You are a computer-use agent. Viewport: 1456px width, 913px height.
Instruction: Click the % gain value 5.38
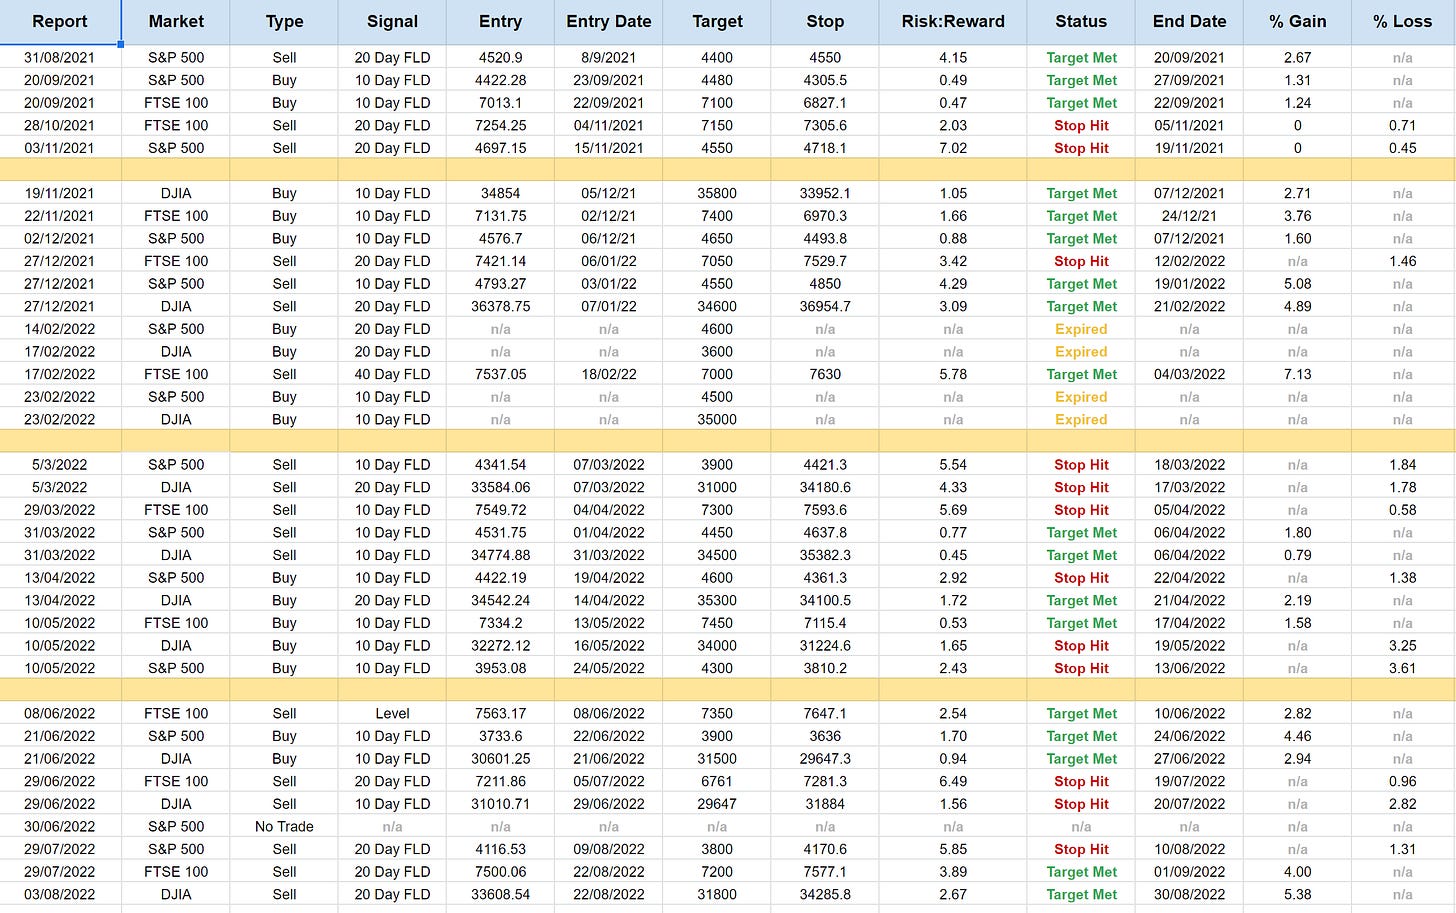pos(1297,895)
